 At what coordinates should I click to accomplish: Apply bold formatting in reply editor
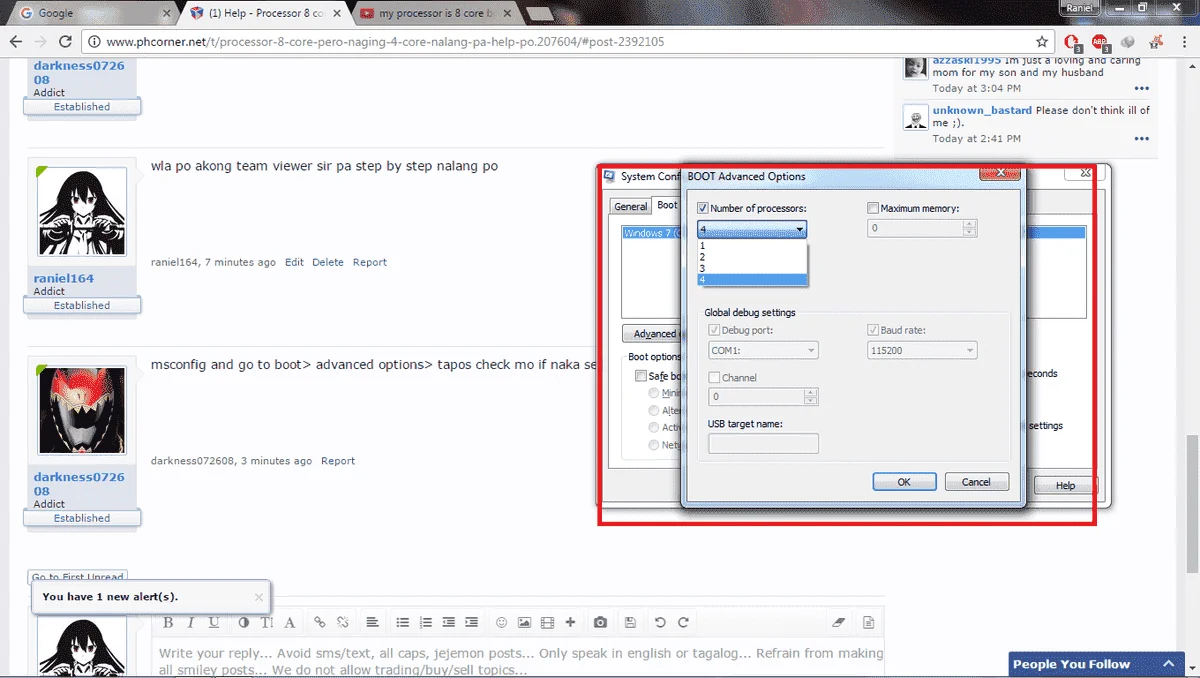click(x=168, y=622)
